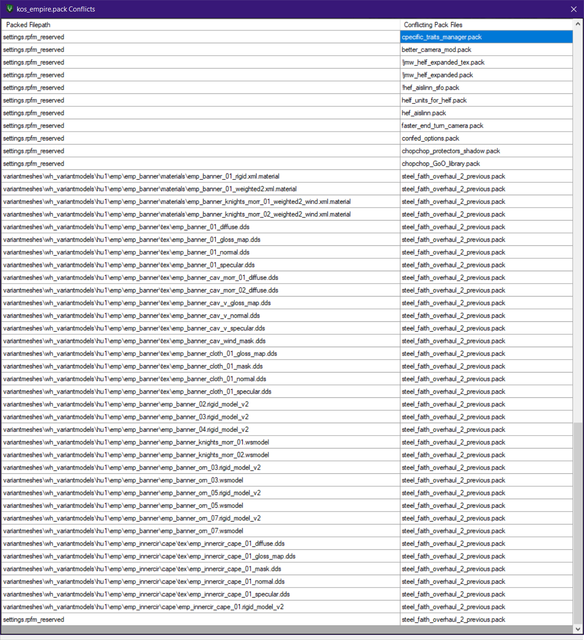Screen dimensions: 584x640
Task: Click the scrollbar up arrow
Action: coord(577,24)
